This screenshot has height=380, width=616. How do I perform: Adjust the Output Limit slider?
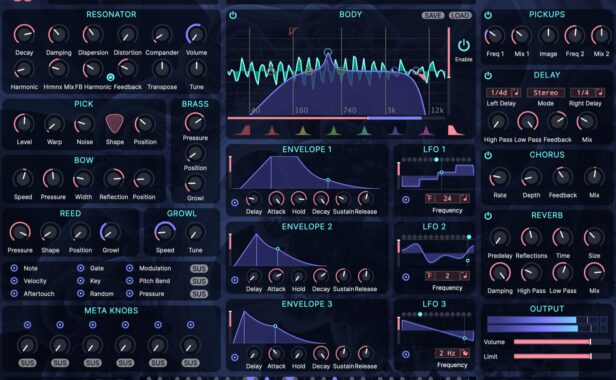point(561,356)
